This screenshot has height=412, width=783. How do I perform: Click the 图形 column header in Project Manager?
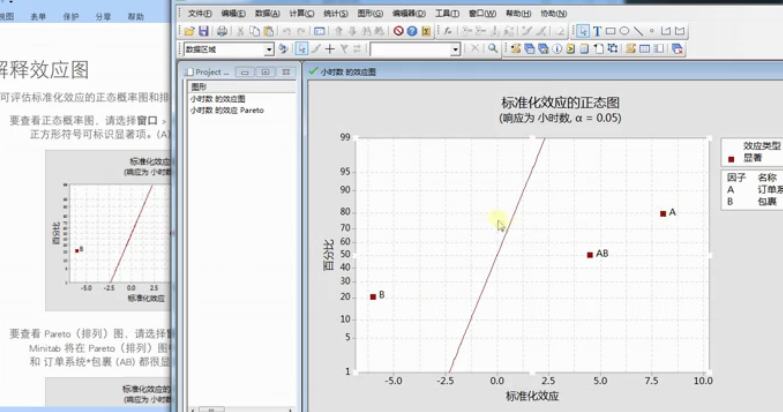click(242, 87)
